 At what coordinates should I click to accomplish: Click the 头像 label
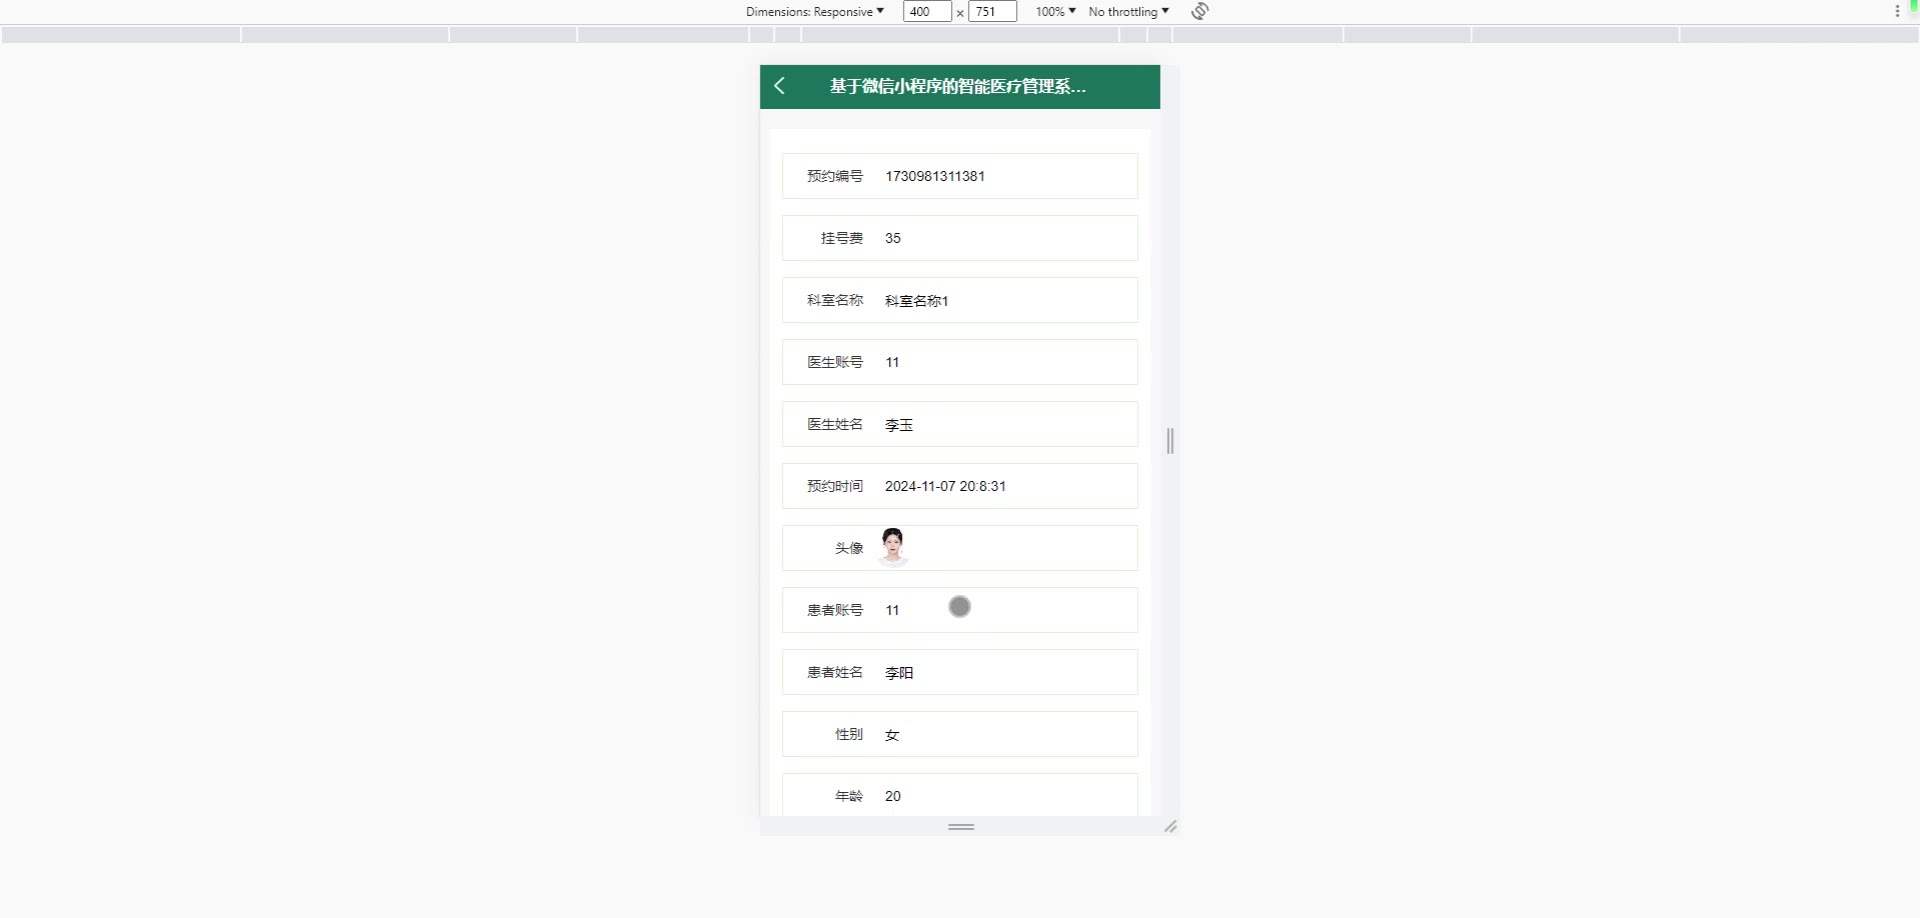tap(849, 548)
